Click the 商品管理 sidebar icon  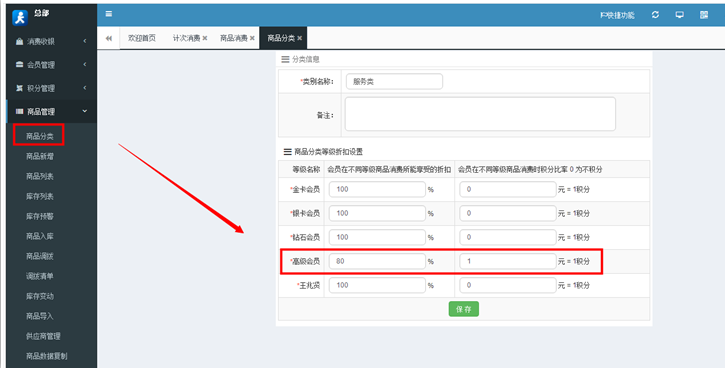(19, 111)
